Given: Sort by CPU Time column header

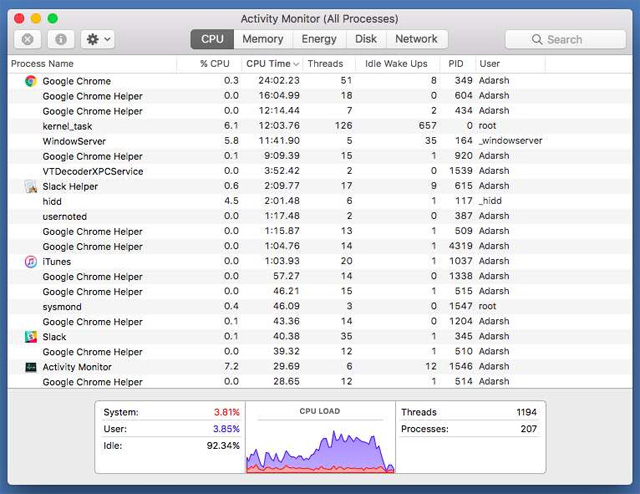Looking at the screenshot, I should [x=270, y=64].
